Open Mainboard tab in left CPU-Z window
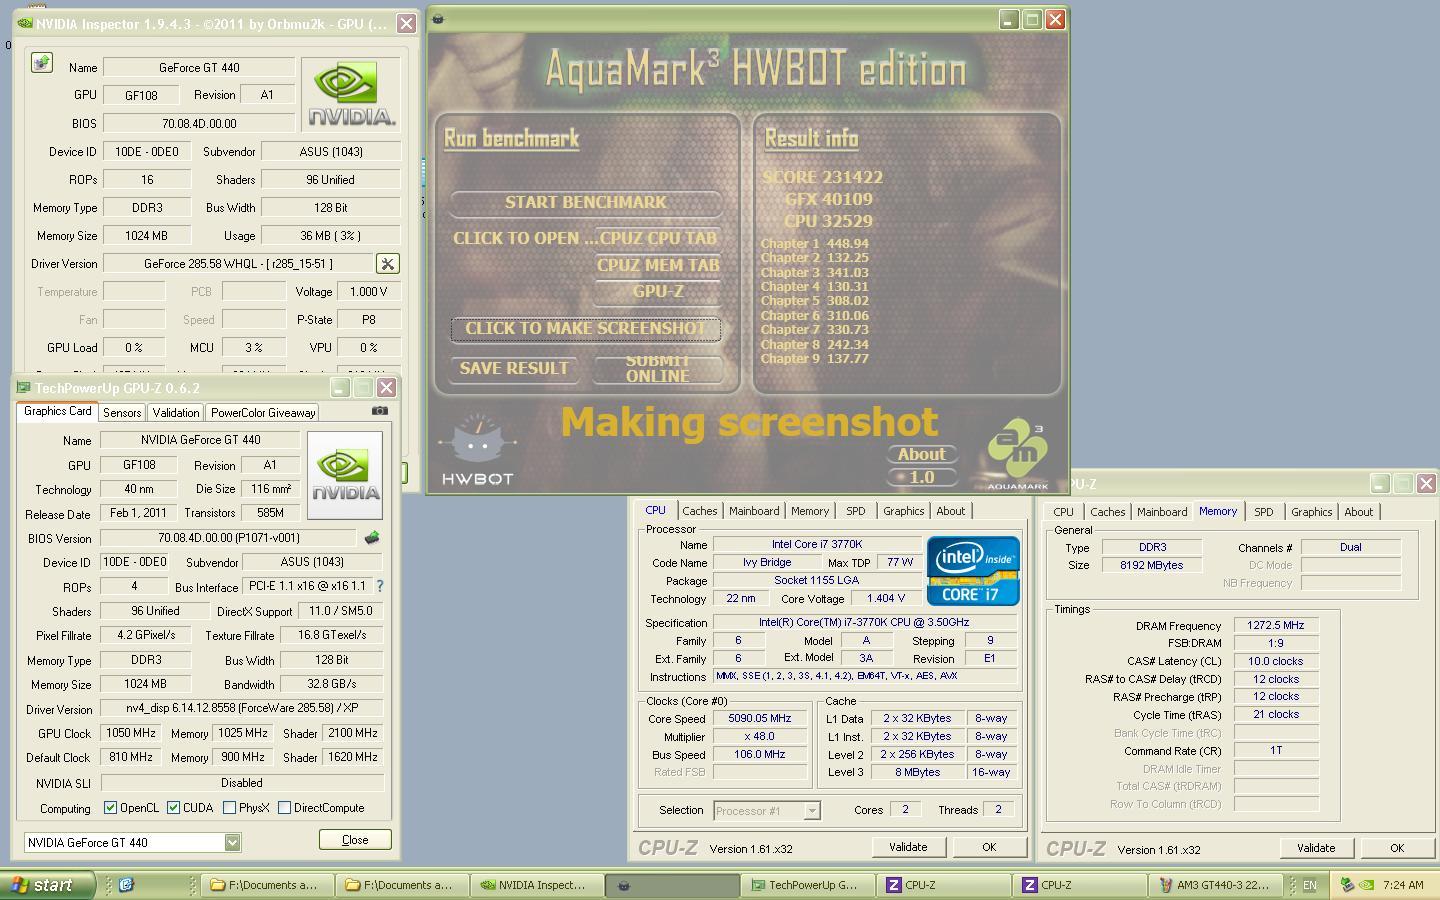The width and height of the screenshot is (1440, 900). pos(754,511)
